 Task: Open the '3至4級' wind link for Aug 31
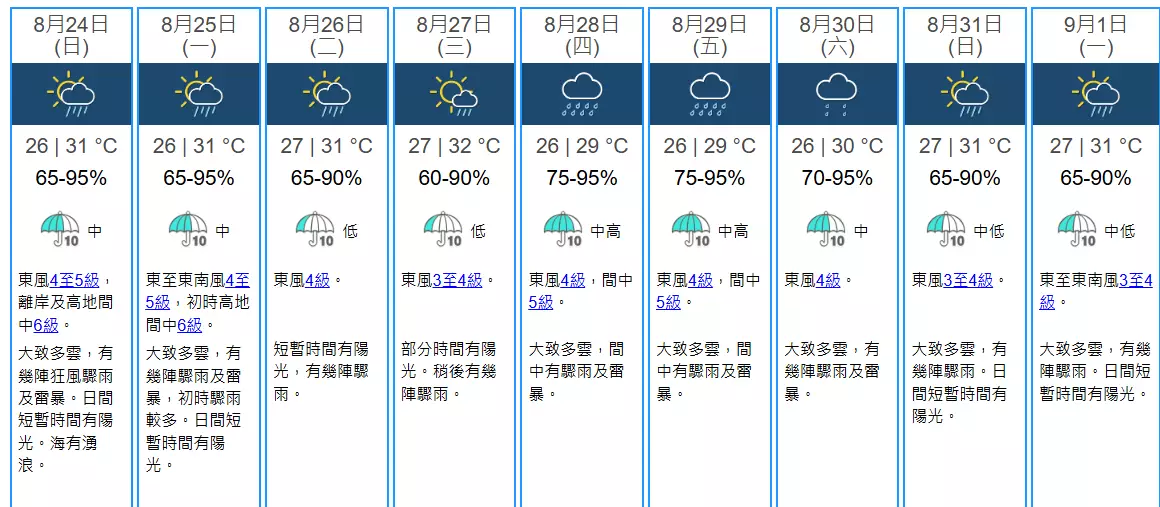(x=968, y=281)
